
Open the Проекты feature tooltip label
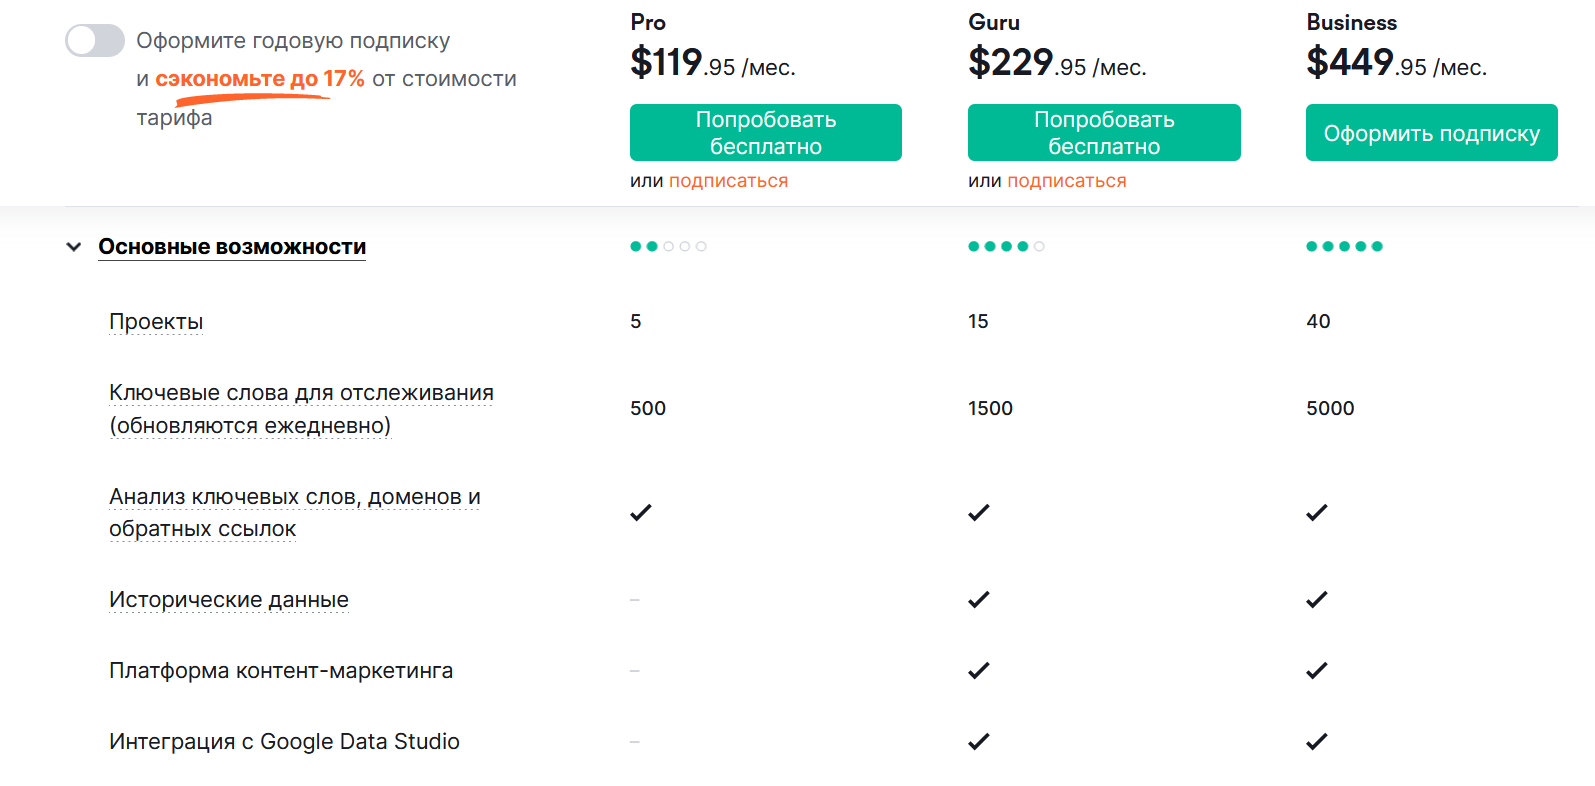click(x=156, y=322)
